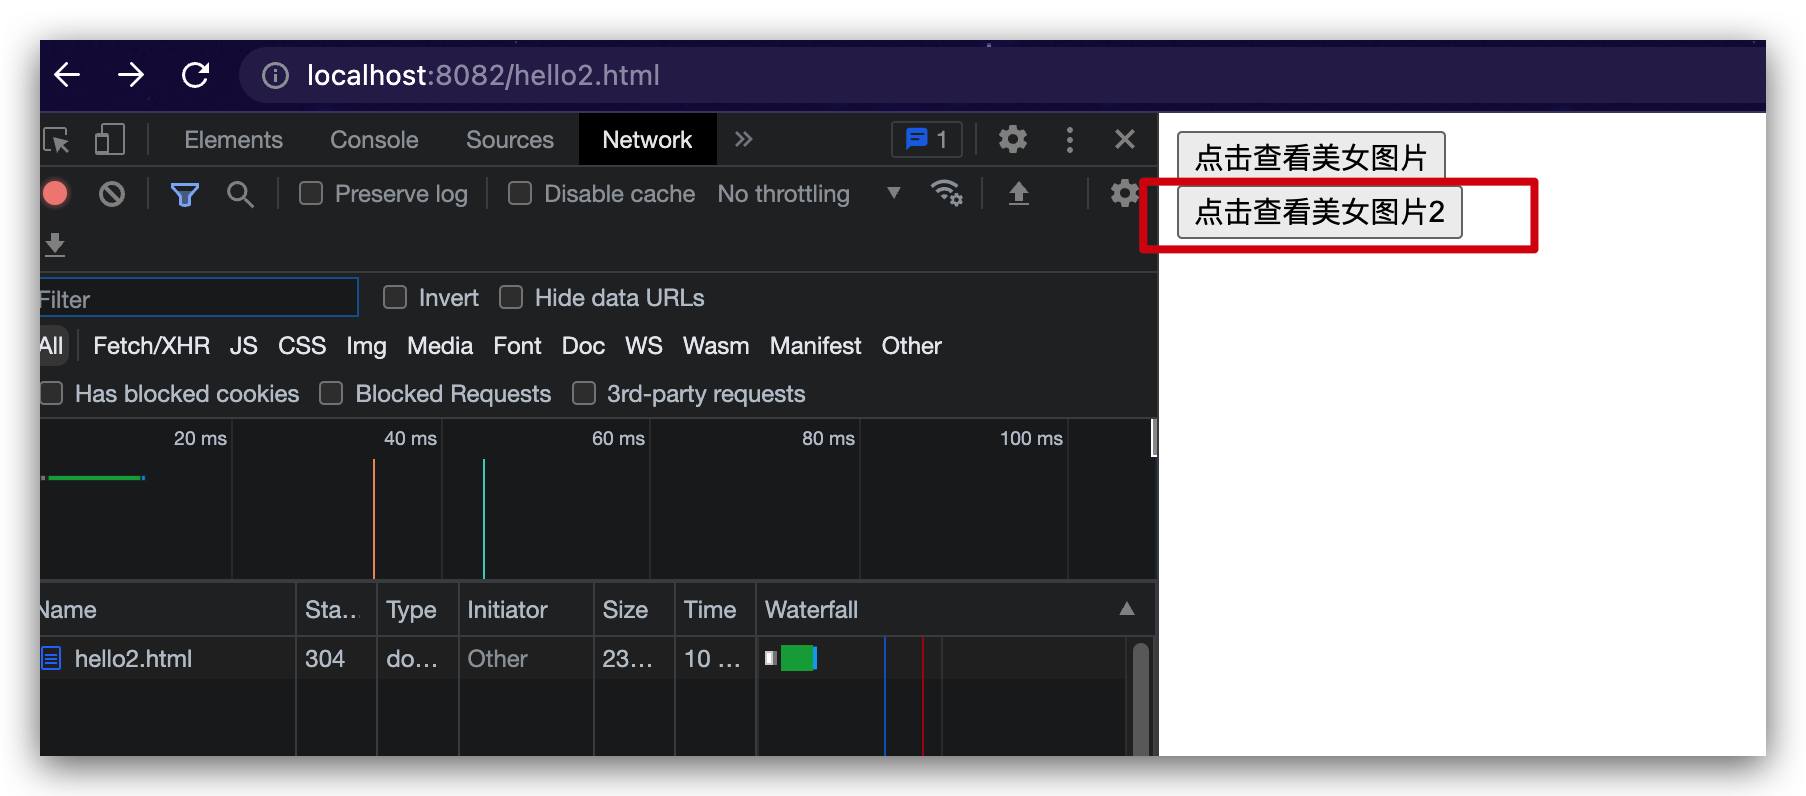This screenshot has width=1806, height=796.
Task: Filter requests by Media
Action: coord(440,346)
